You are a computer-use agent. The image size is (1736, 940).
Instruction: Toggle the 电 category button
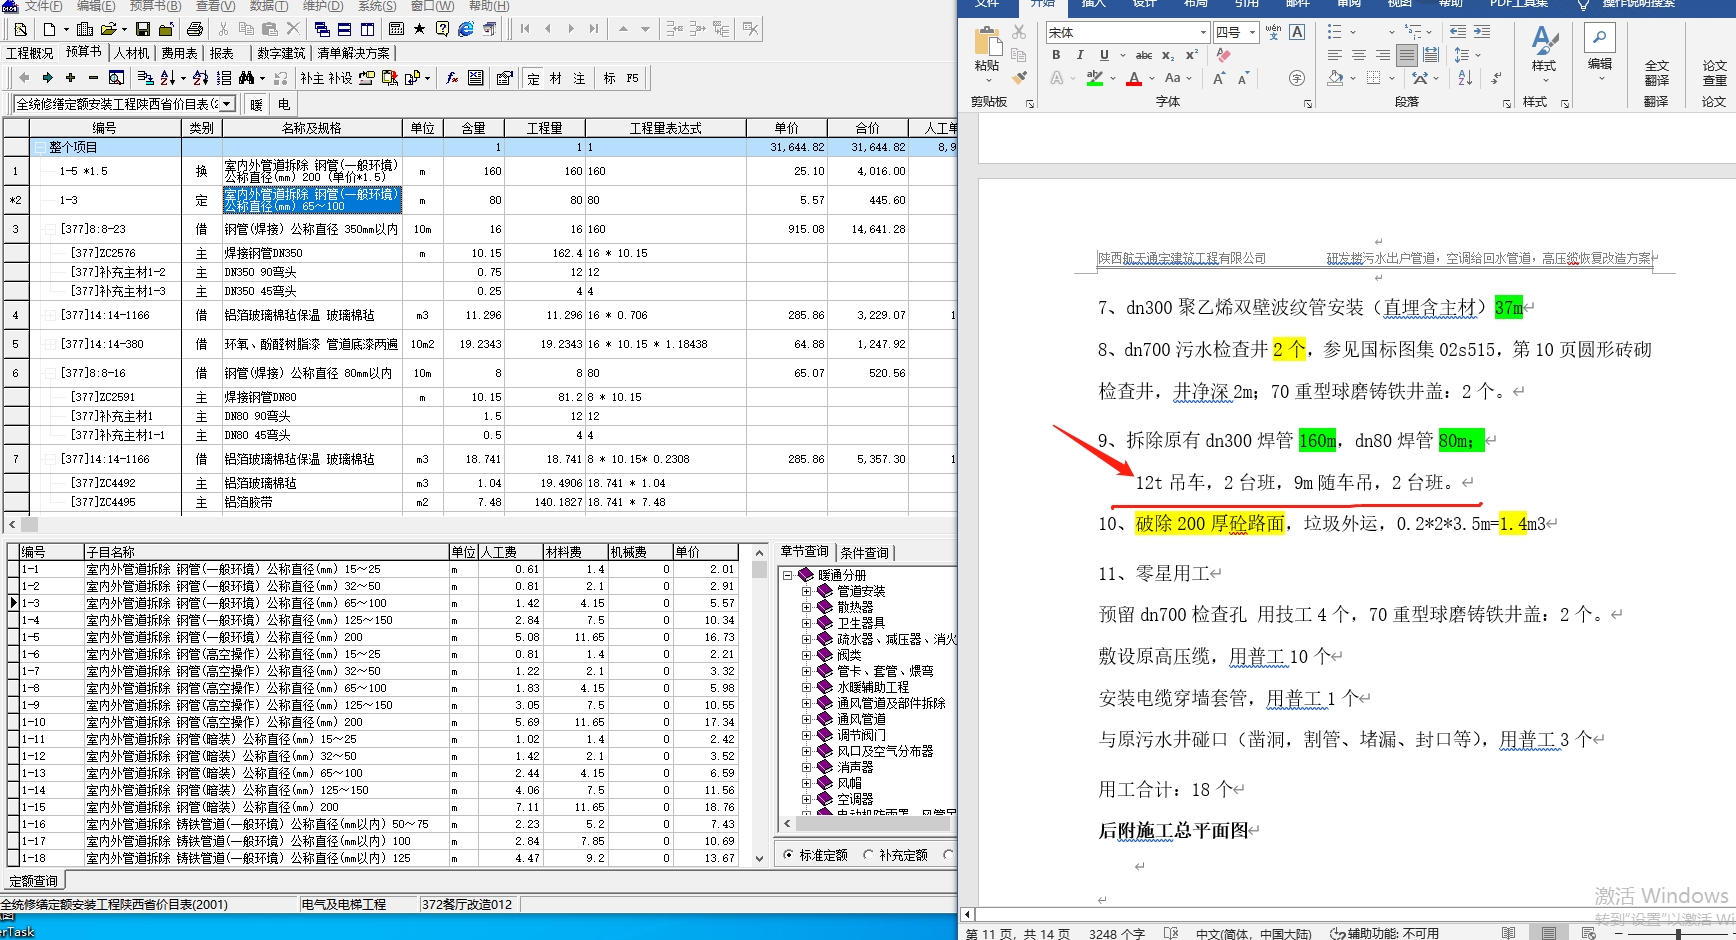click(x=284, y=104)
